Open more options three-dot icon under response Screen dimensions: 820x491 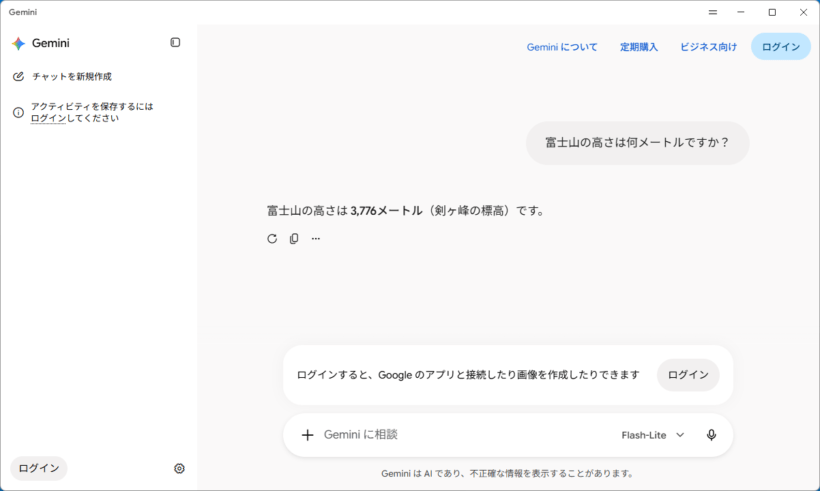tap(316, 238)
